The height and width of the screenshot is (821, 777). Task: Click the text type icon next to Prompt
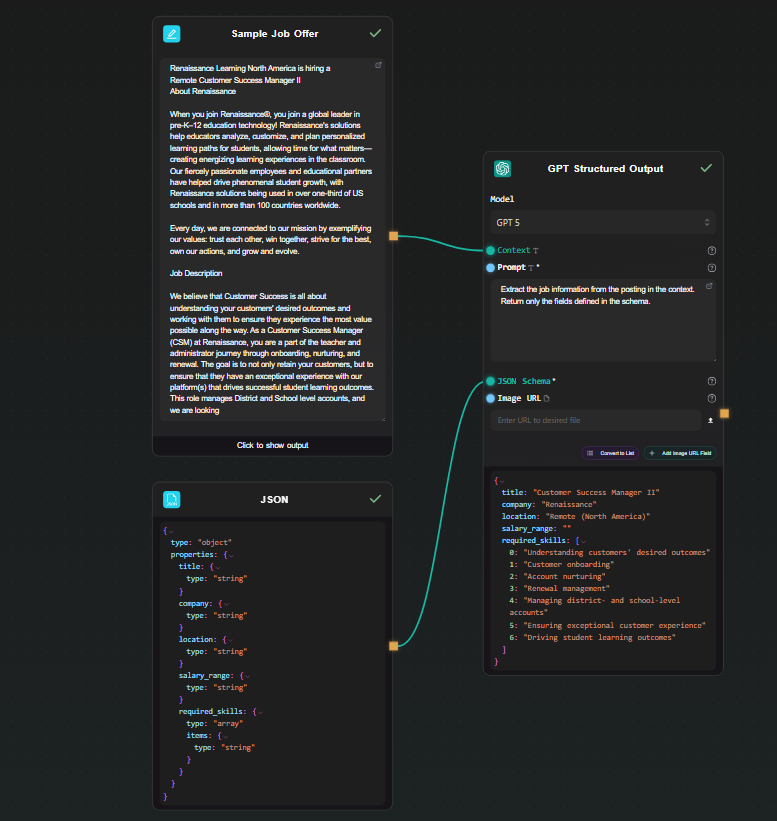[x=531, y=268]
